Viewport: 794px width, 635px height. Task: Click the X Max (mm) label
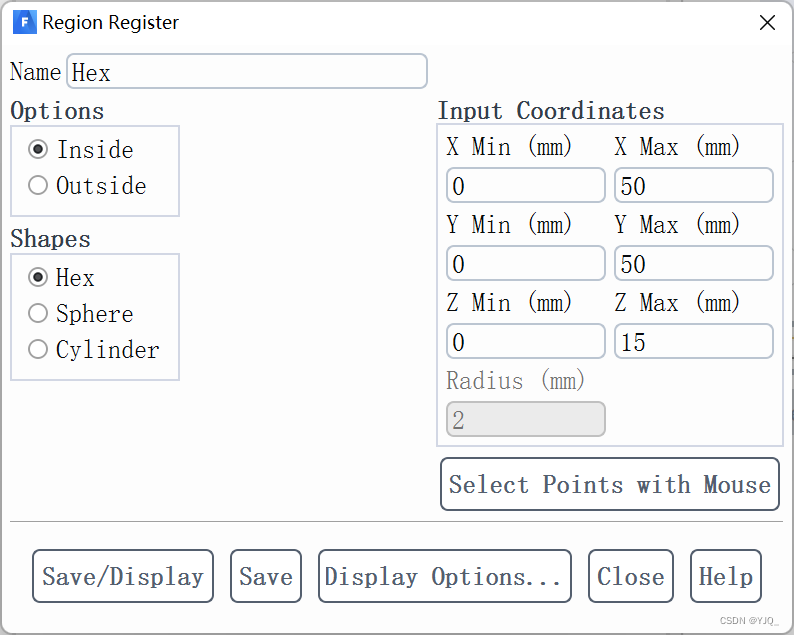click(677, 147)
